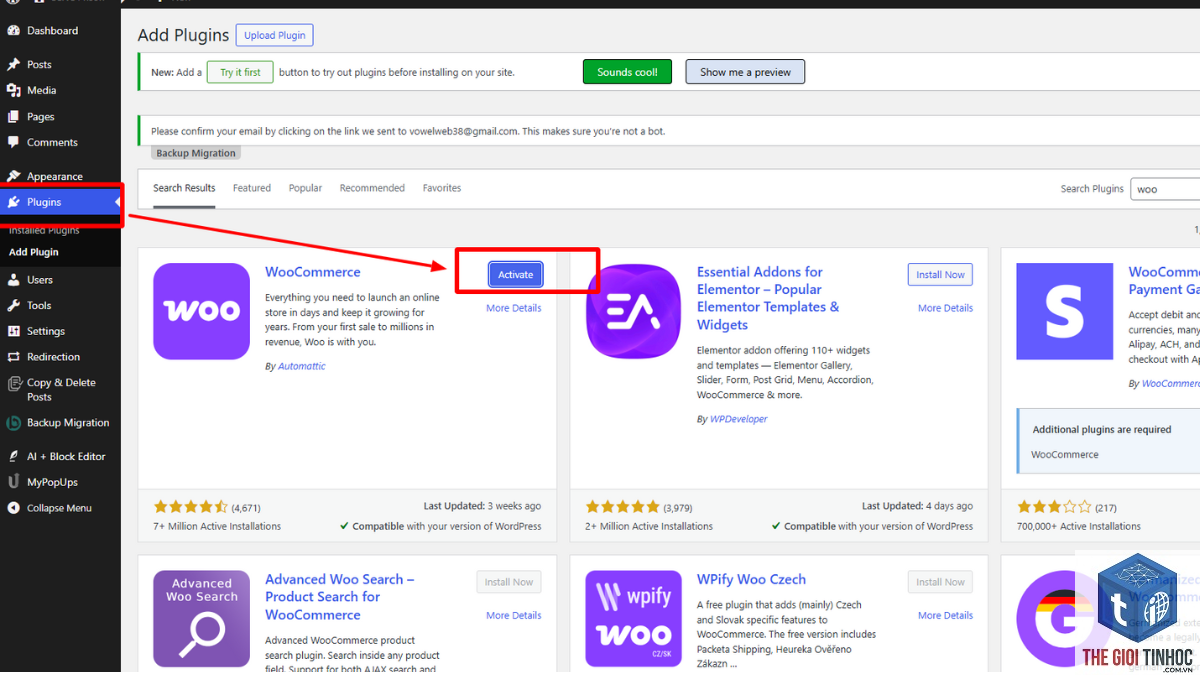This screenshot has height=675, width=1200.
Task: Open the WooCommerce plugin title link
Action: 313,272
